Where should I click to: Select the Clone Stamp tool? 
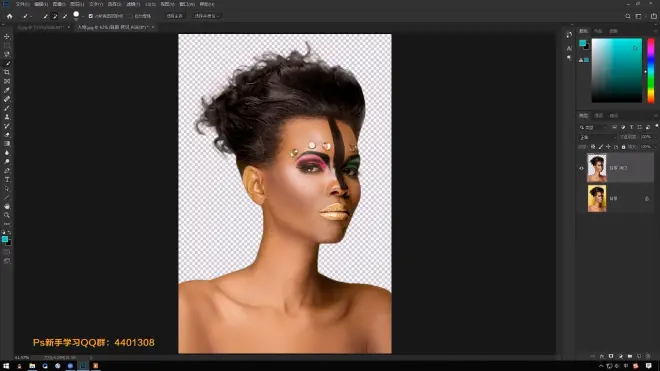click(x=7, y=117)
